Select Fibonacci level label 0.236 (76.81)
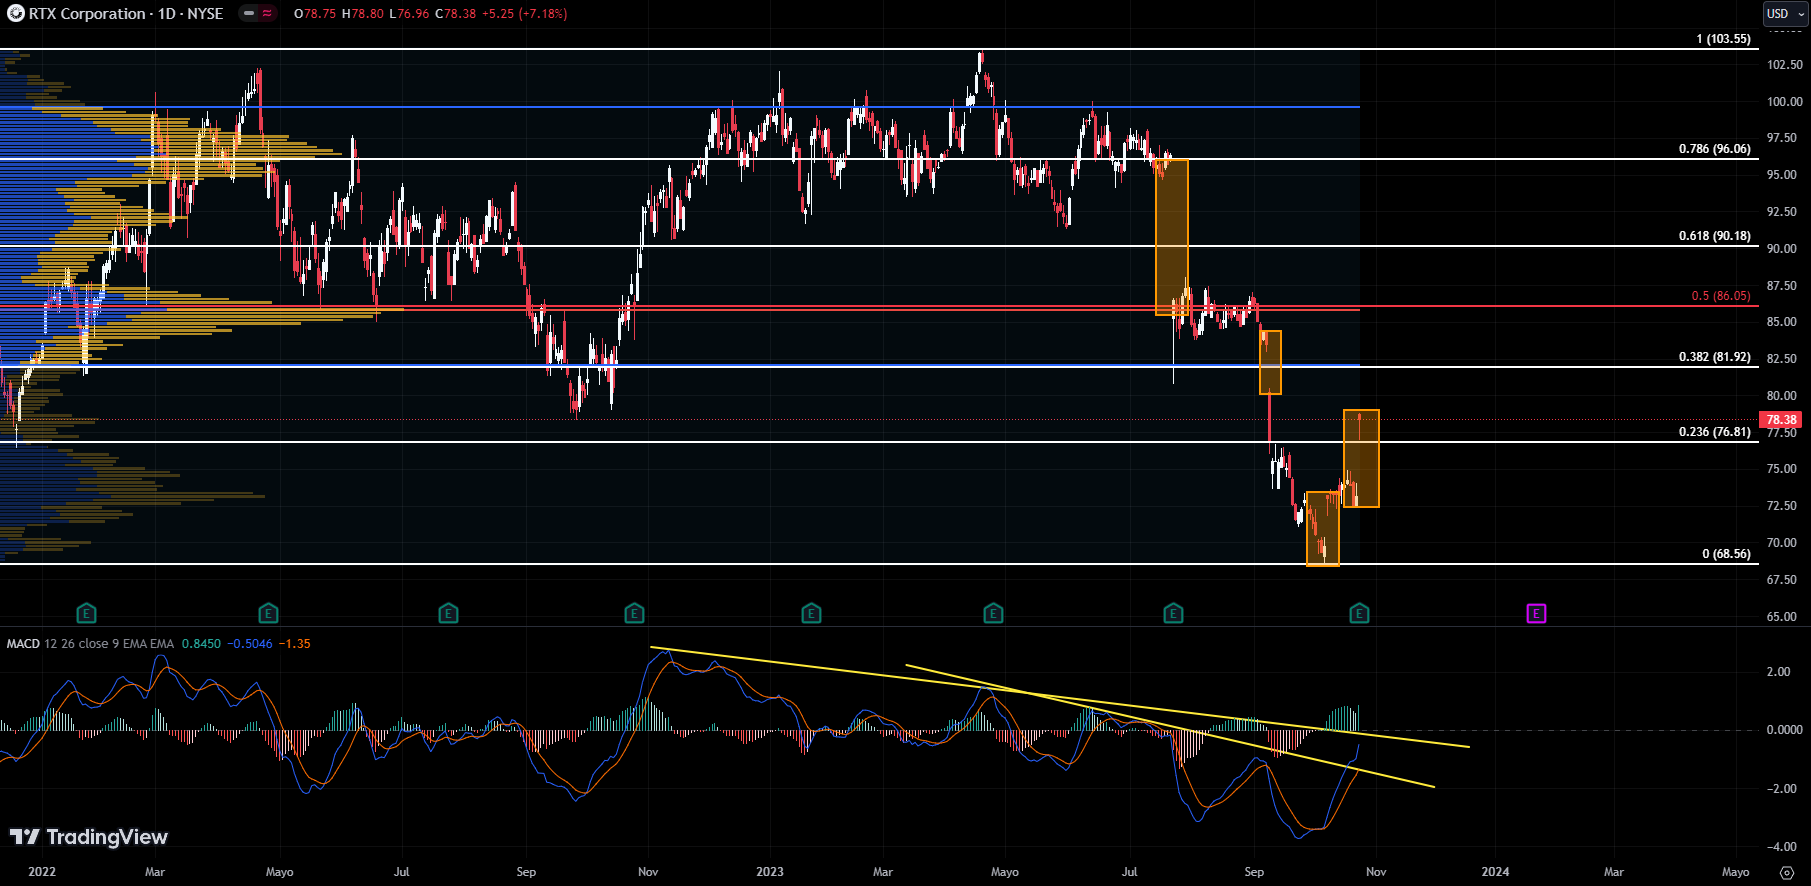This screenshot has height=886, width=1811. coord(1715,432)
